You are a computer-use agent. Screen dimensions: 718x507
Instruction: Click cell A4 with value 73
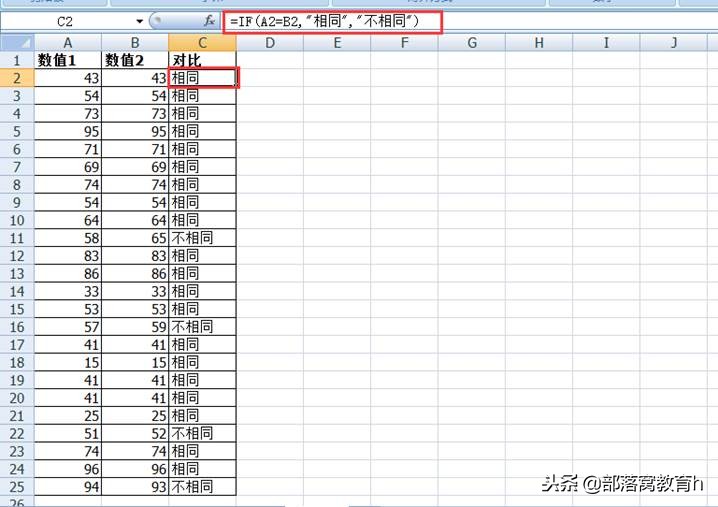pyautogui.click(x=68, y=114)
